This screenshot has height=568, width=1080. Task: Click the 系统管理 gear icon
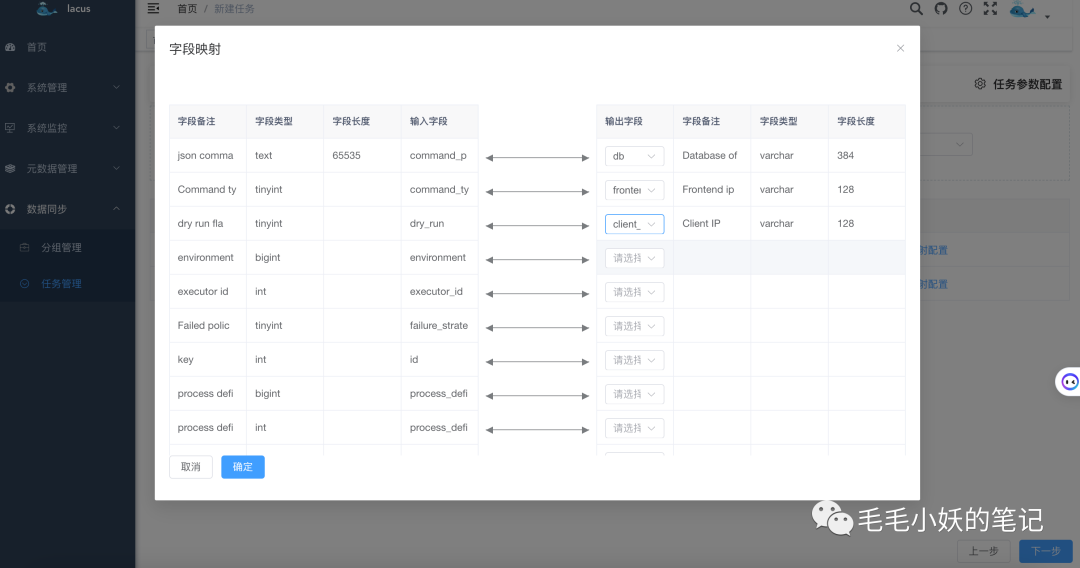tap(10, 87)
